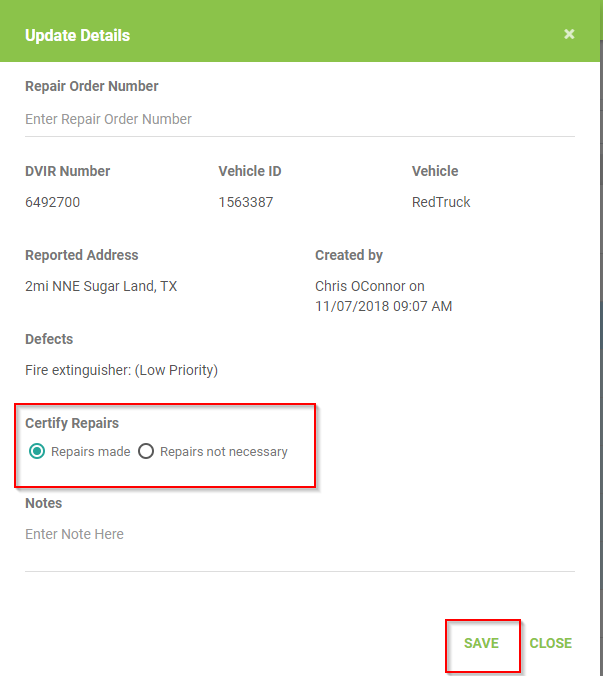
Task: Select the Repairs made radio button
Action: point(37,452)
